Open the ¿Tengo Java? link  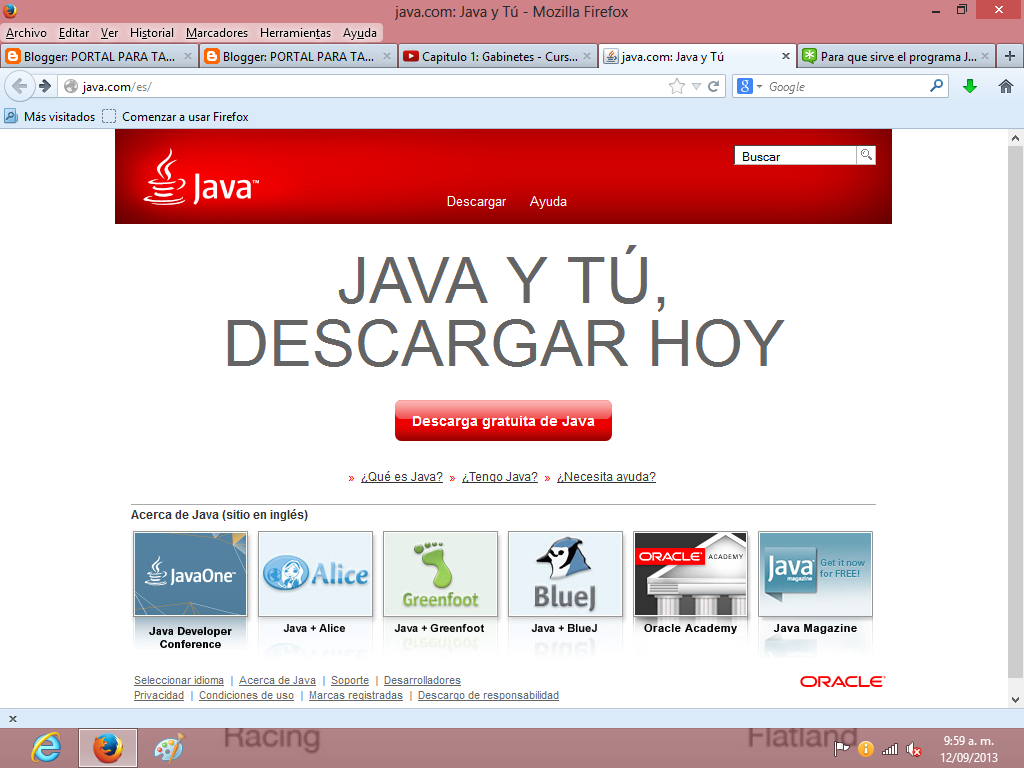(500, 477)
